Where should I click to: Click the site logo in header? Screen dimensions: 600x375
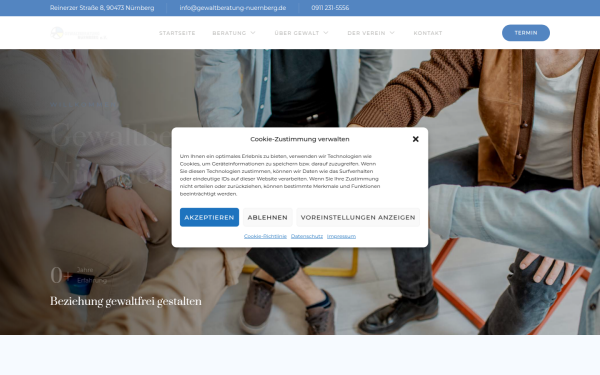coord(79,33)
